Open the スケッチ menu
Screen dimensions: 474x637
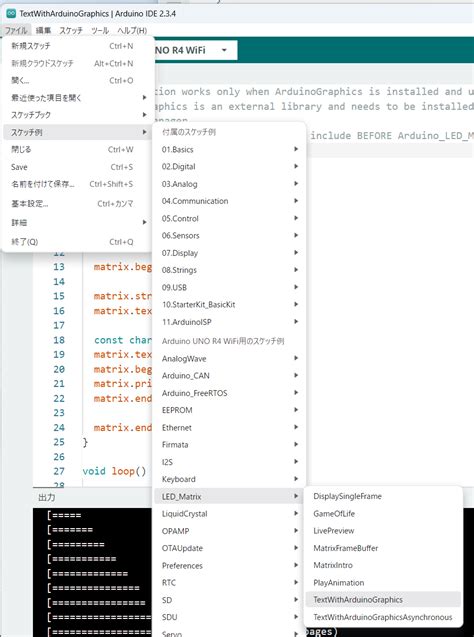[x=71, y=30]
